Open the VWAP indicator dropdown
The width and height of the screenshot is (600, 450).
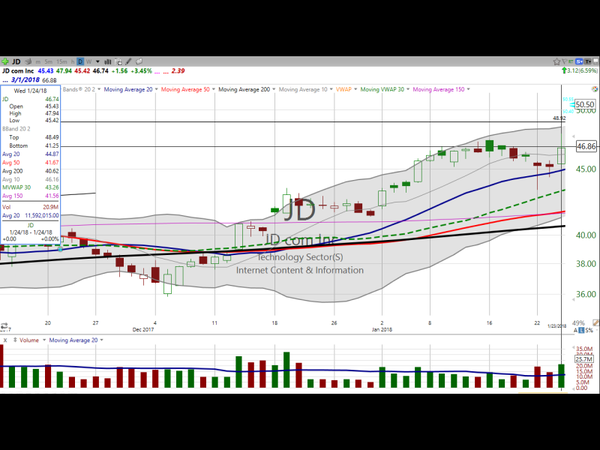coord(355,90)
